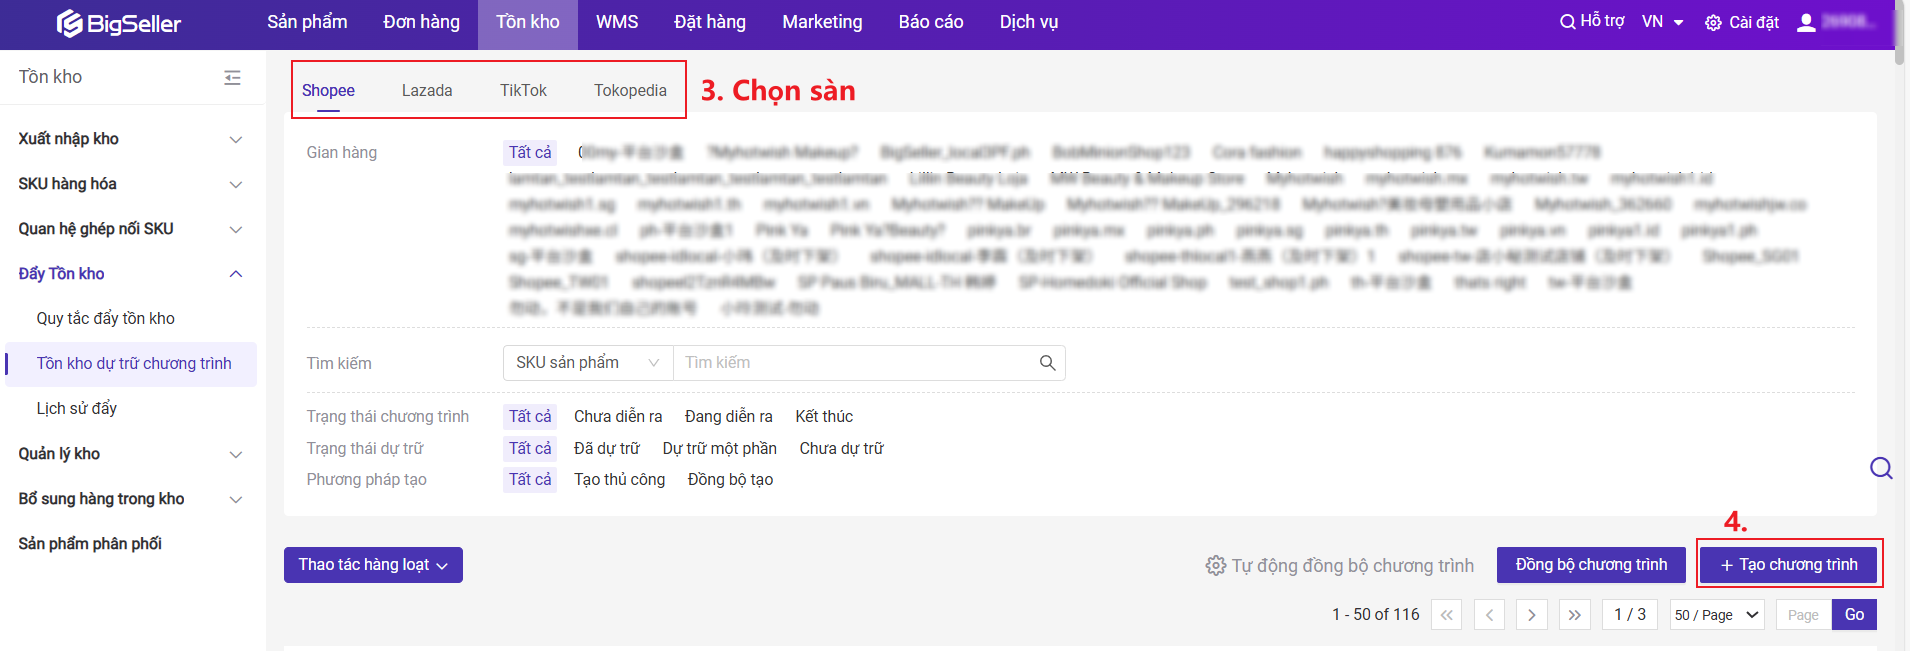Image resolution: width=1910 pixels, height=651 pixels.
Task: Select Tất cả for Phương pháp tạo
Action: 530,480
